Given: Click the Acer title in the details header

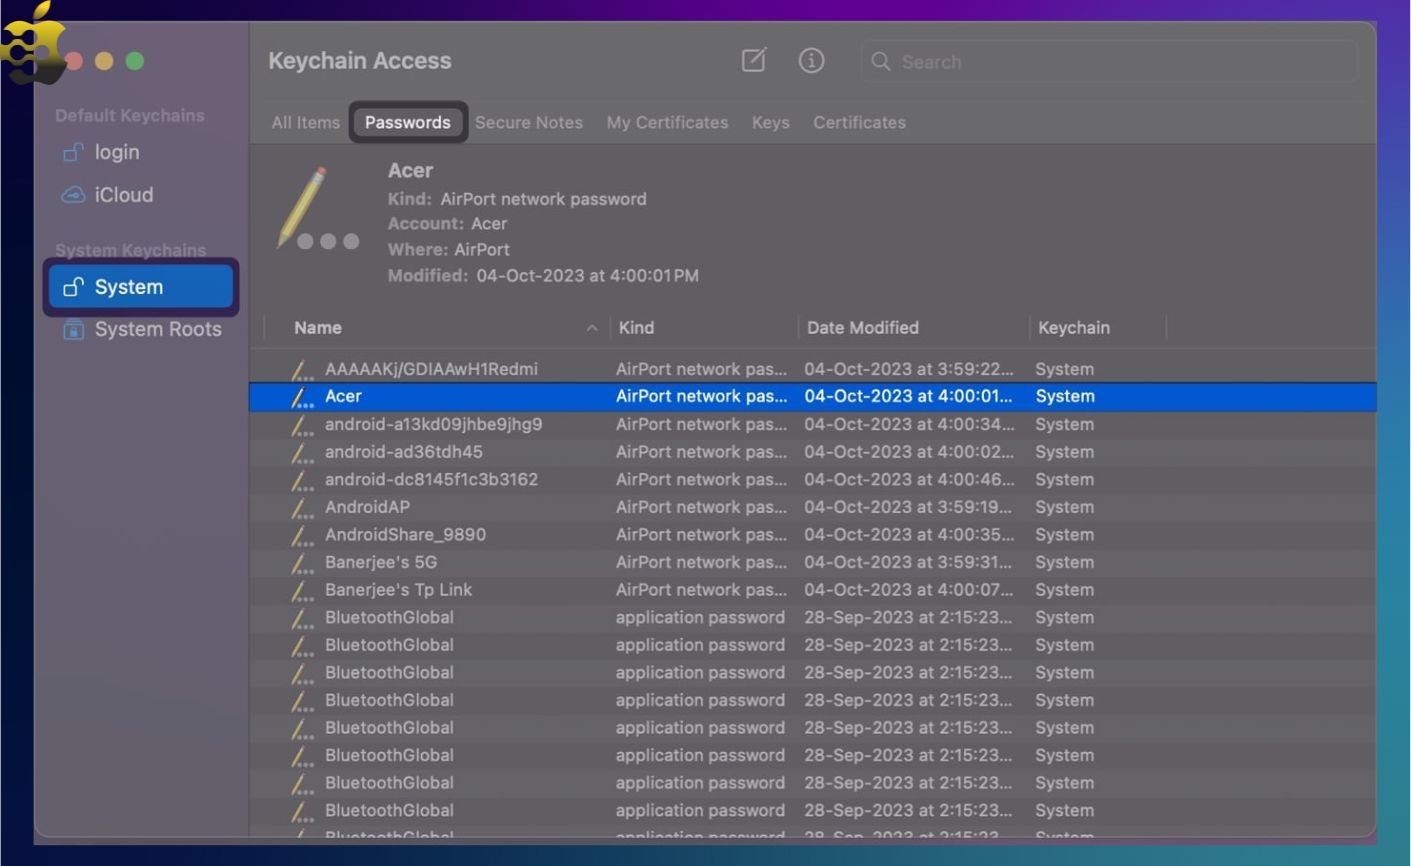Looking at the screenshot, I should click(x=410, y=171).
